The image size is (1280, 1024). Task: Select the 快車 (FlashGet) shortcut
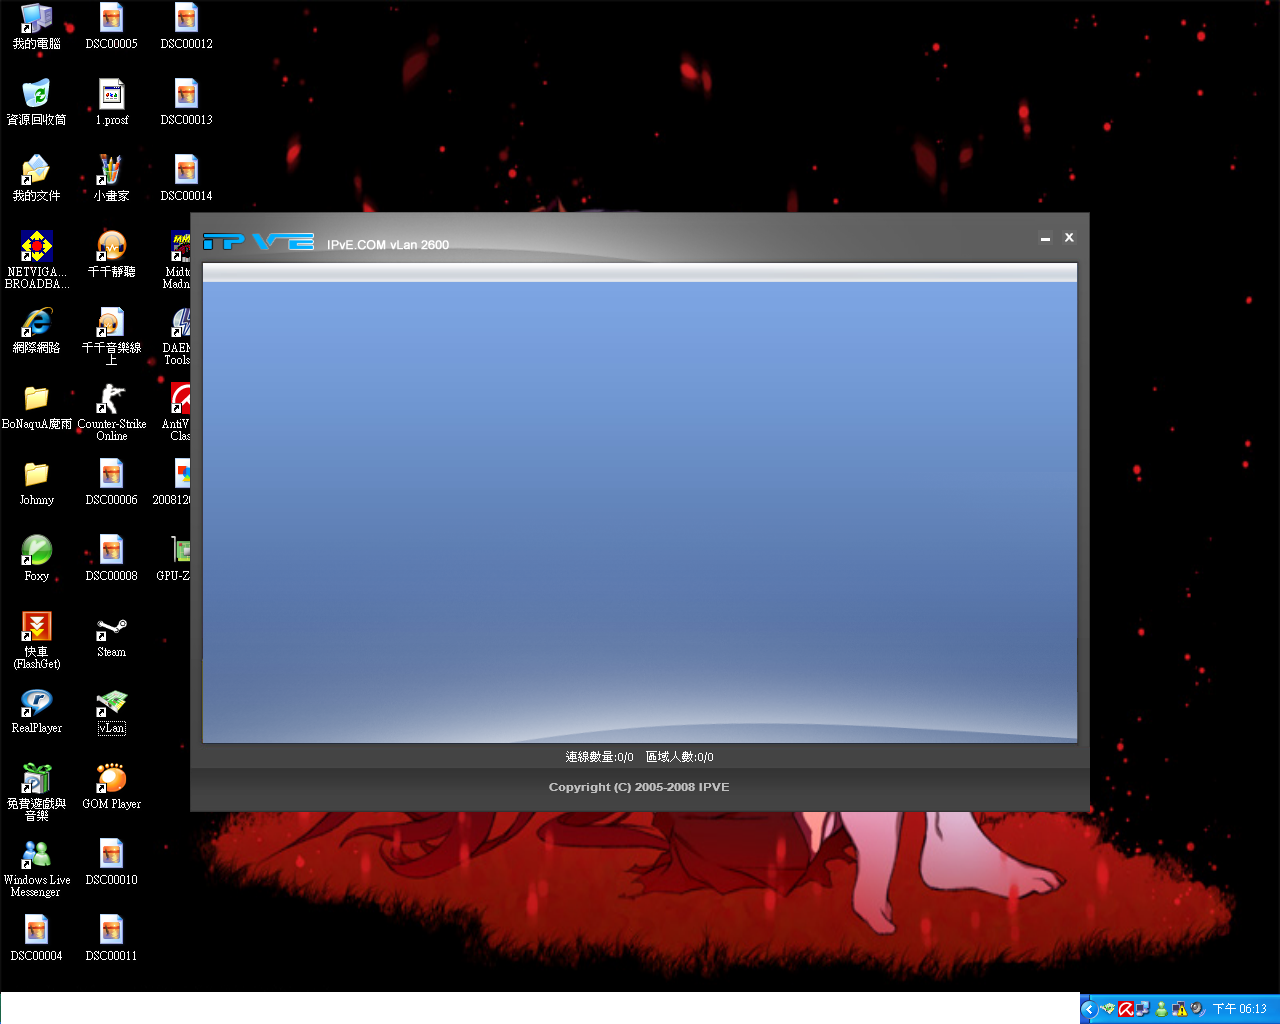(36, 640)
